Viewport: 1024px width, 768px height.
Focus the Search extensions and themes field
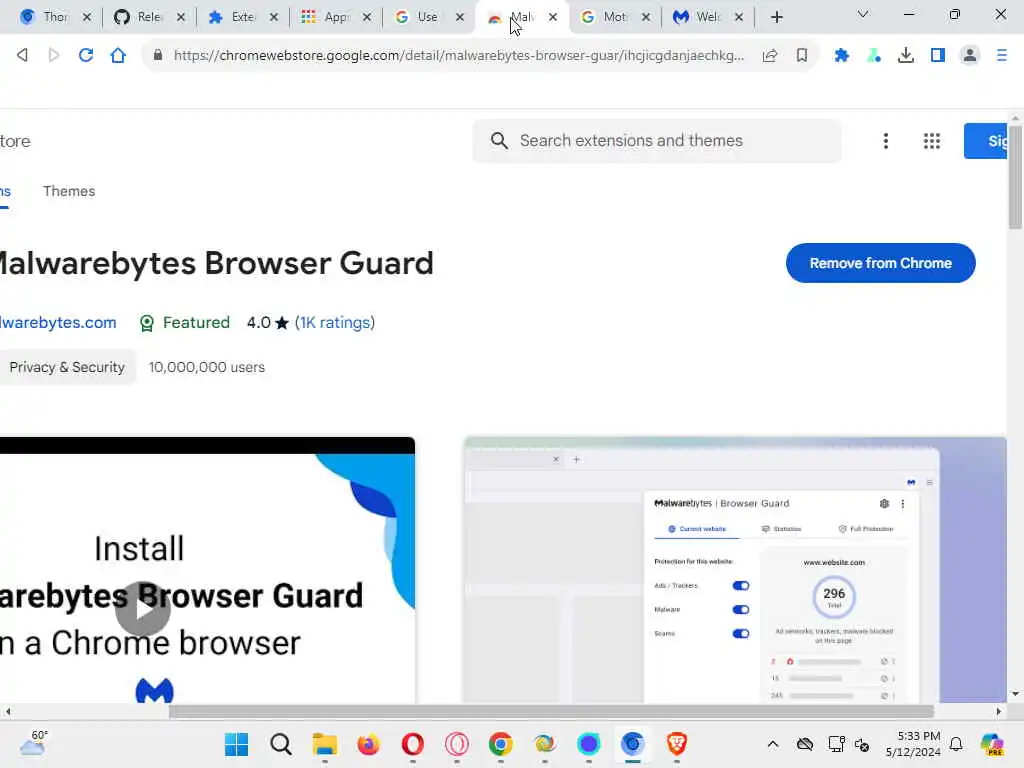pyautogui.click(x=656, y=140)
